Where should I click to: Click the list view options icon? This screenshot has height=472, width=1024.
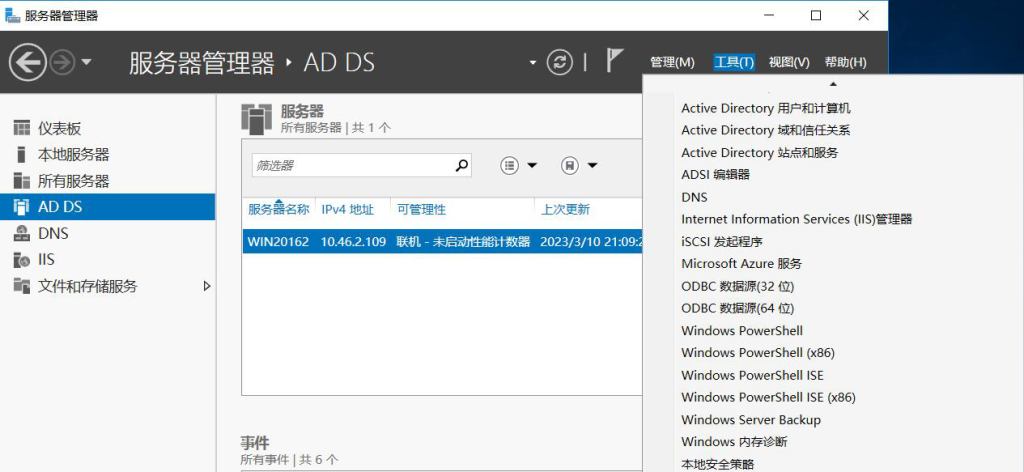pyautogui.click(x=509, y=166)
